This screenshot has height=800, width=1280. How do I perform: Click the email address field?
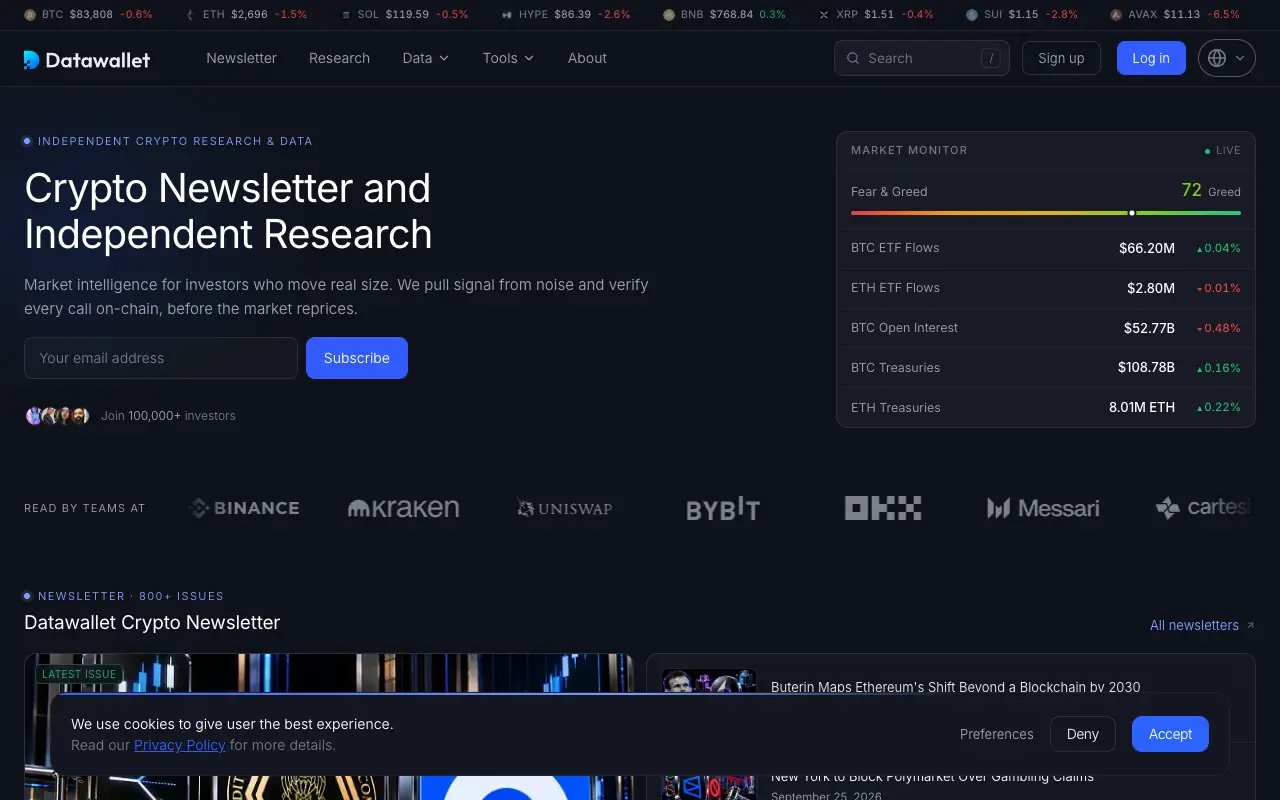tap(161, 358)
